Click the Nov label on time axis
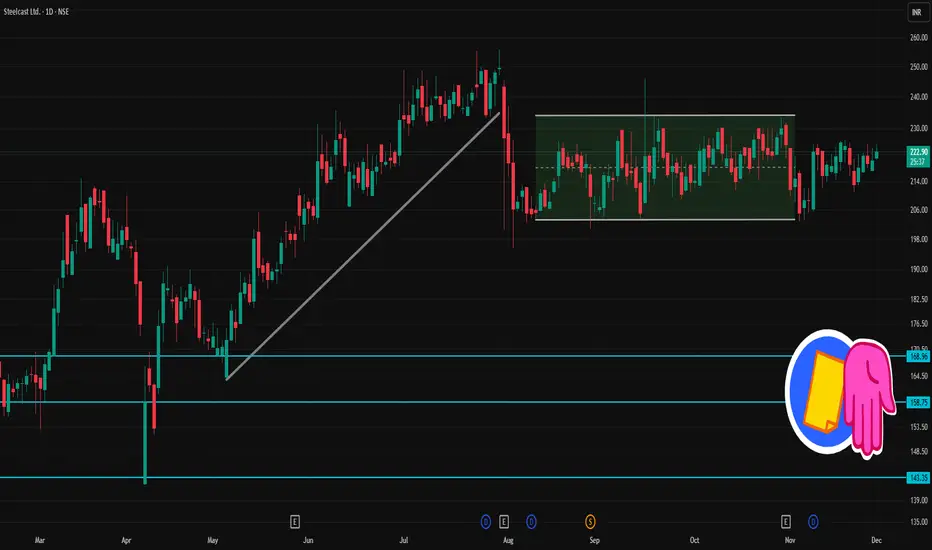Image resolution: width=932 pixels, height=550 pixels. coord(790,540)
